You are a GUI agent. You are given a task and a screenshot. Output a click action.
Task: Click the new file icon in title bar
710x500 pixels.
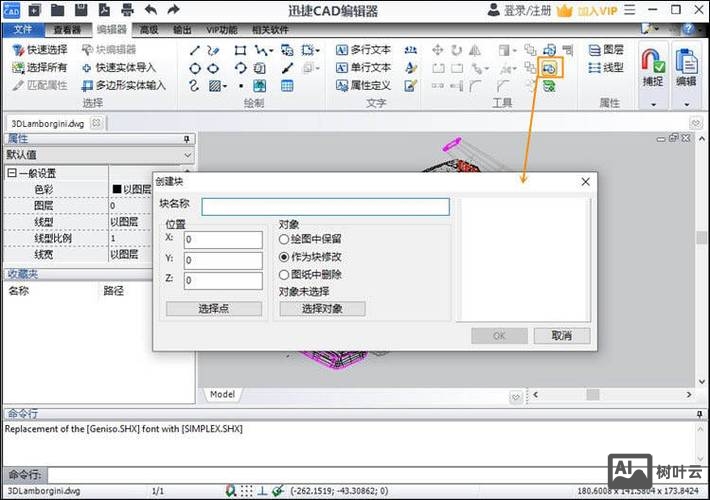click(34, 10)
